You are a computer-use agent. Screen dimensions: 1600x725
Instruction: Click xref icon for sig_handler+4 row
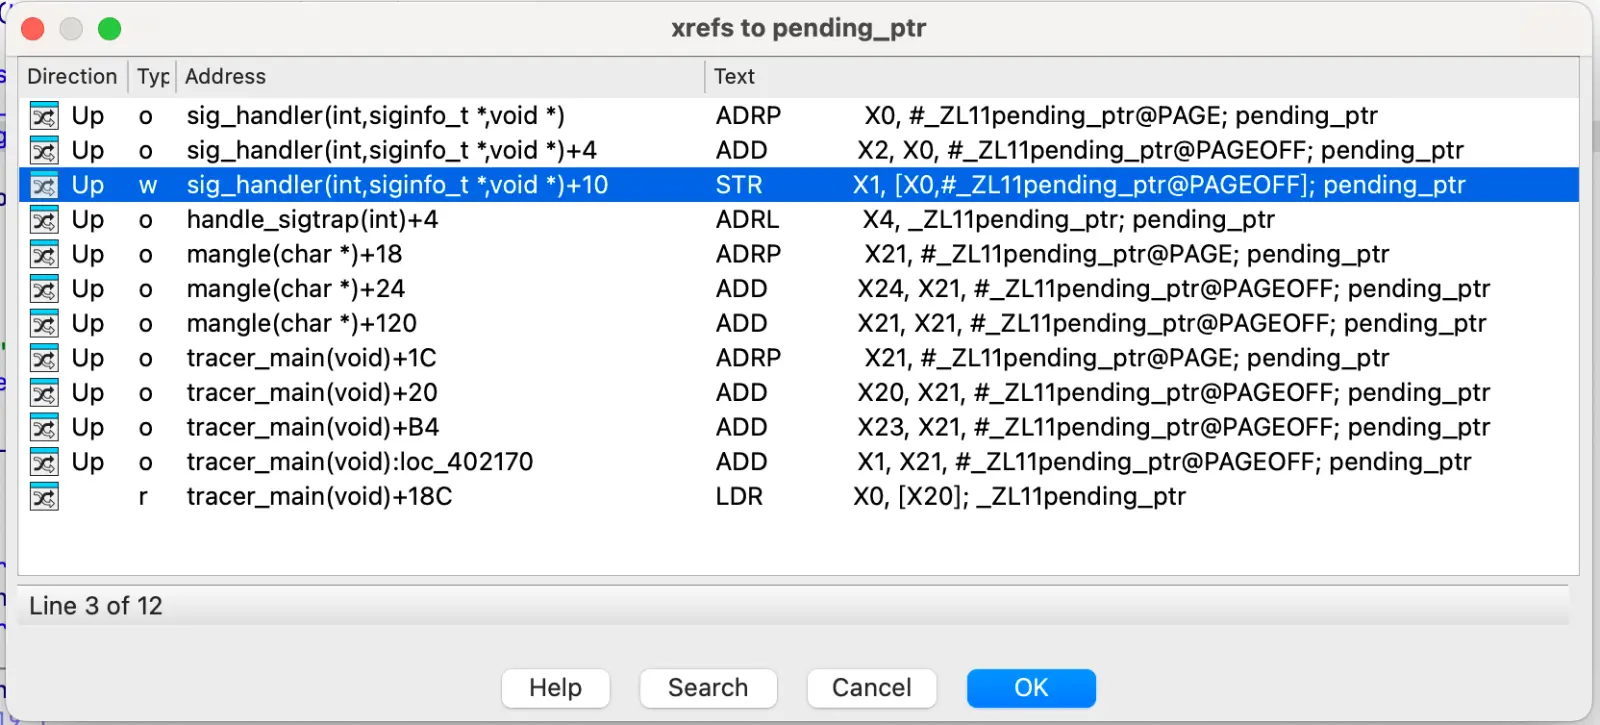(44, 151)
